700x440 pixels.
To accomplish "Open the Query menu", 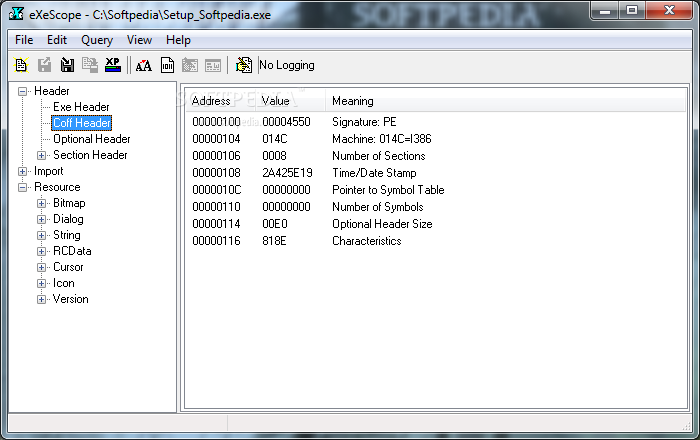I will [97, 40].
